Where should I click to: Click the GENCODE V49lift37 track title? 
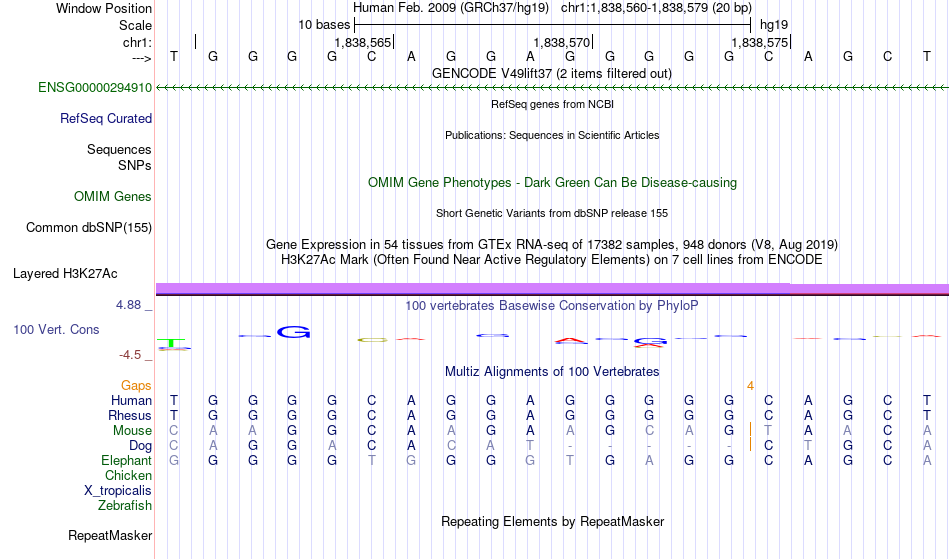click(552, 74)
